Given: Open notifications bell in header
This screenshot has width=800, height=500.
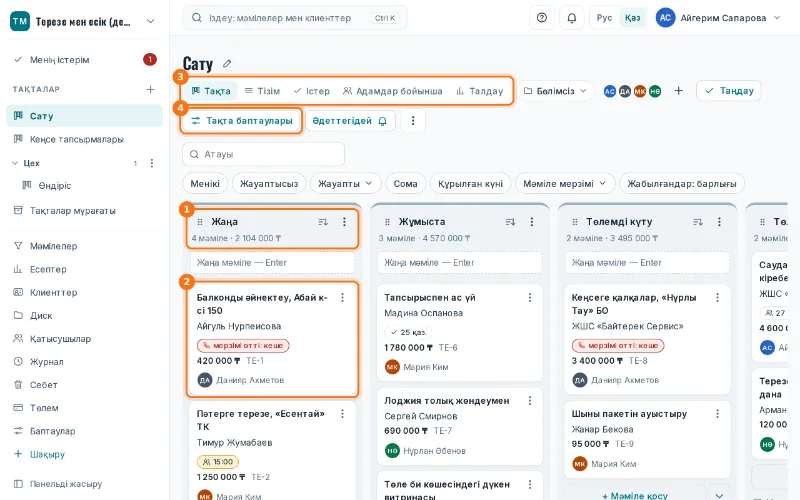Looking at the screenshot, I should (x=571, y=18).
